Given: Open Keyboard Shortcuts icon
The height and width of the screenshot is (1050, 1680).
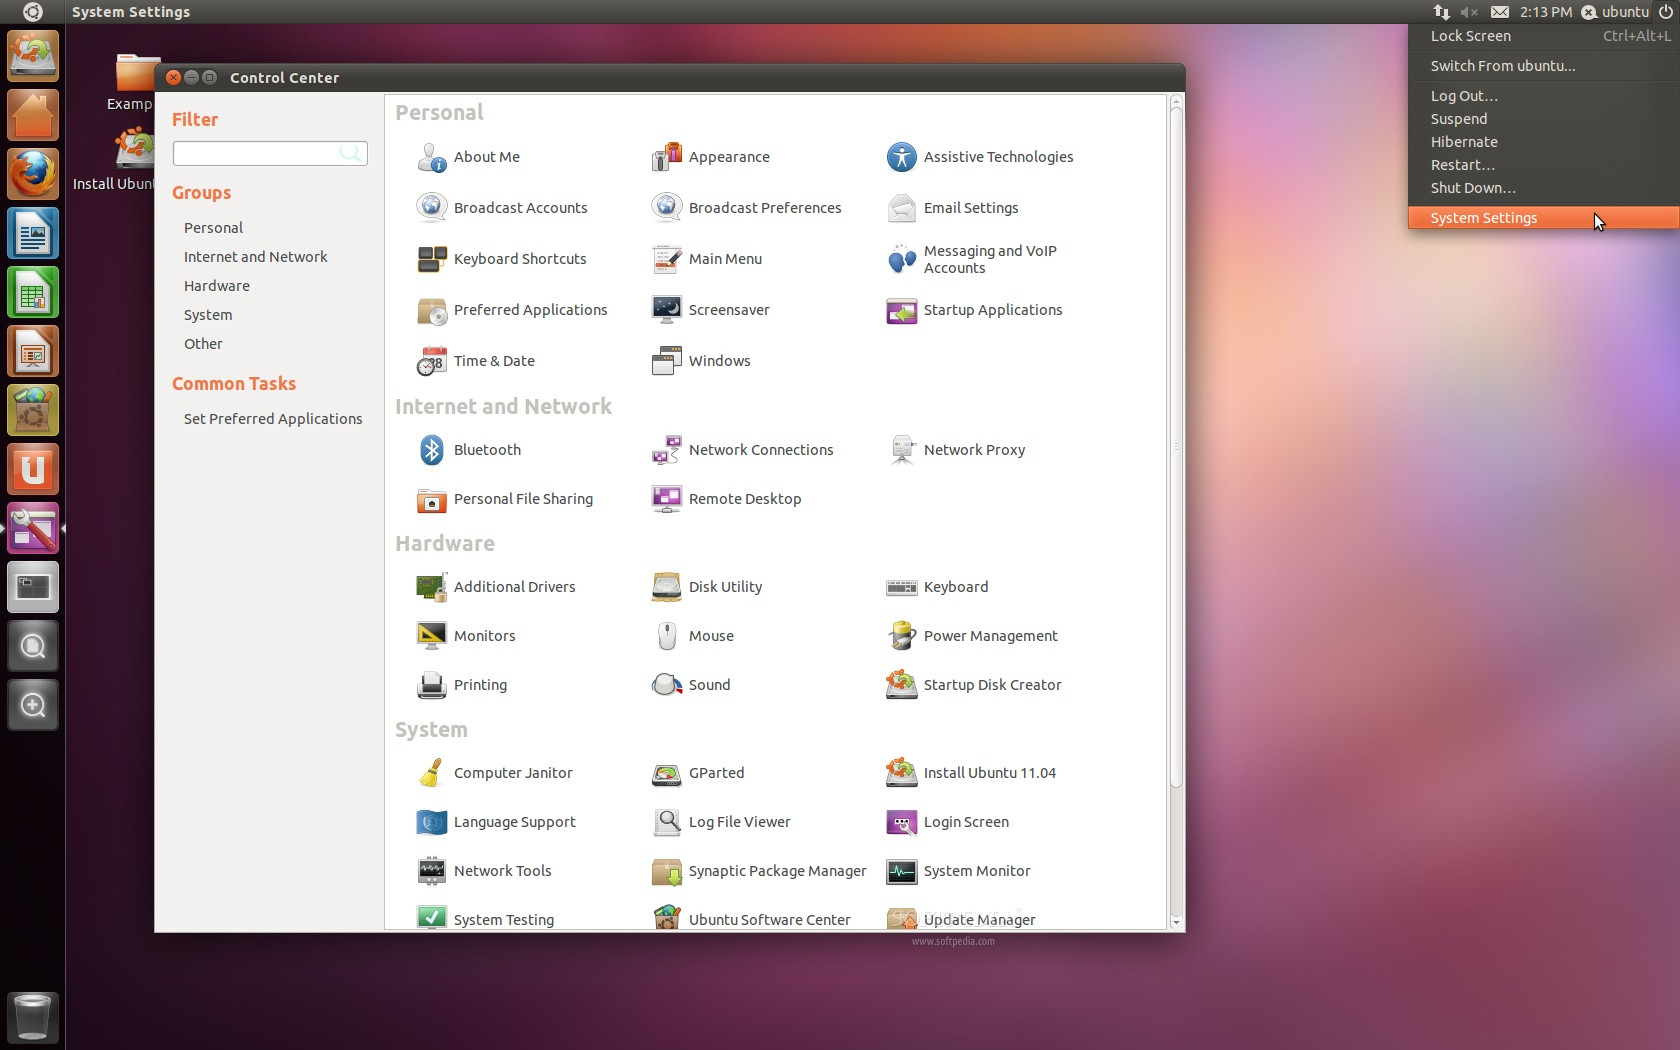Looking at the screenshot, I should (x=432, y=259).
